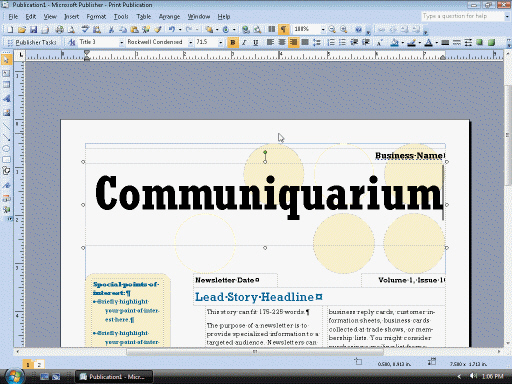This screenshot has height=384, width=512.
Task: Click the numbered list icon
Action: (x=331, y=42)
